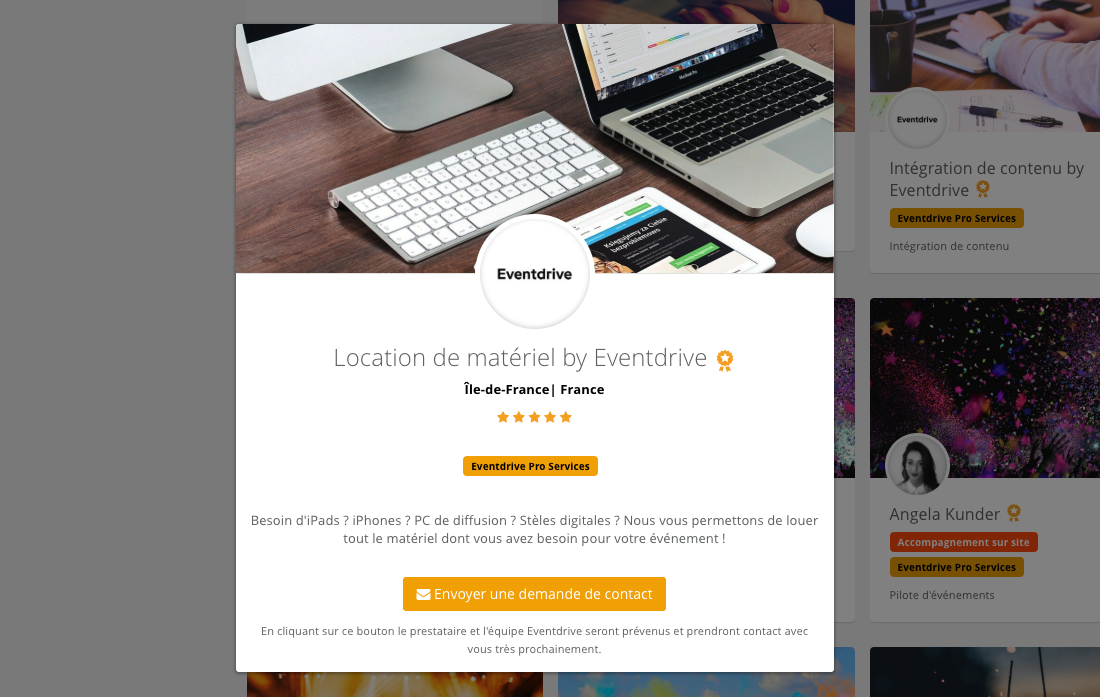Send a contact request with Envoyer button
Screen dimensions: 1100x697
[x=535, y=594]
